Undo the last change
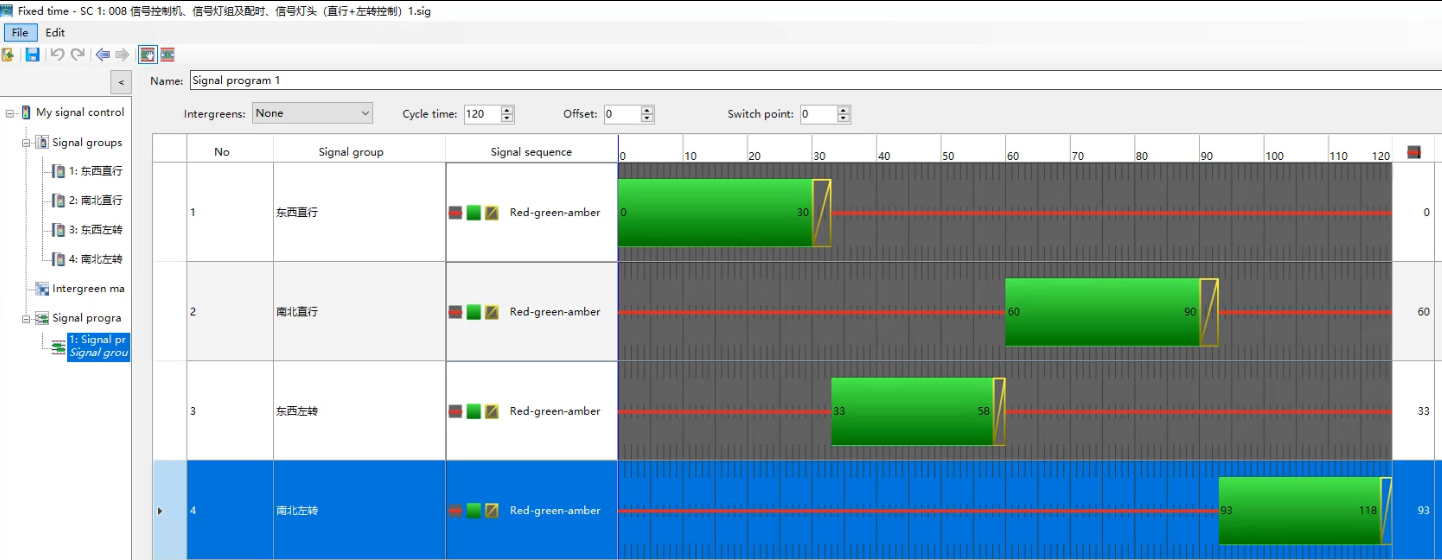 click(57, 54)
